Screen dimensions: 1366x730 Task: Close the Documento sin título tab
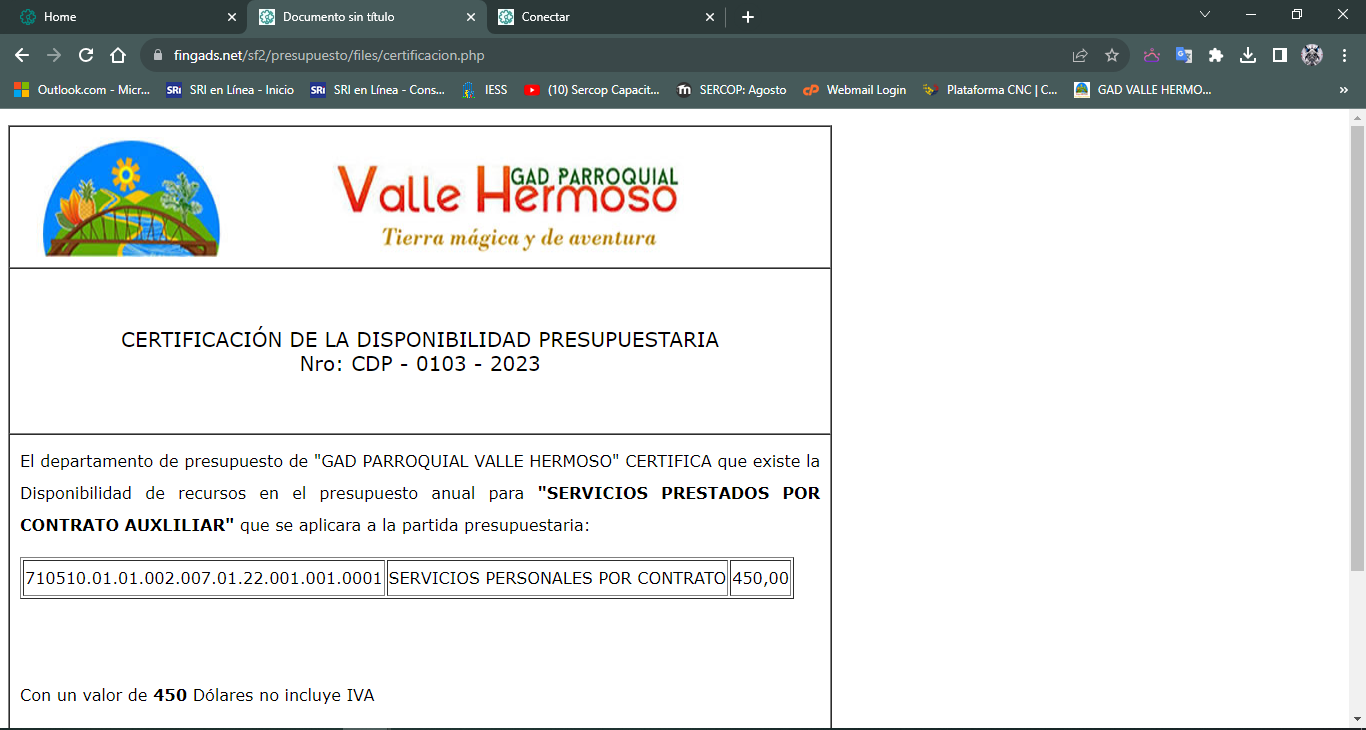(x=471, y=17)
